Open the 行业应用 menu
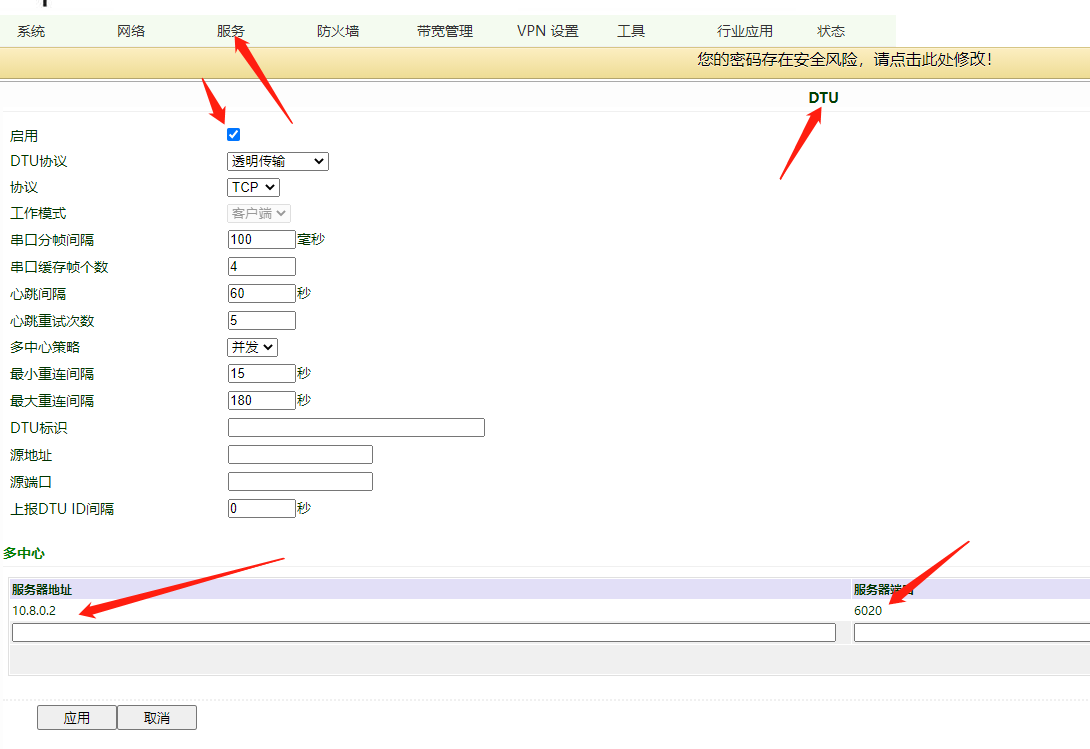1090x749 pixels. tap(744, 30)
